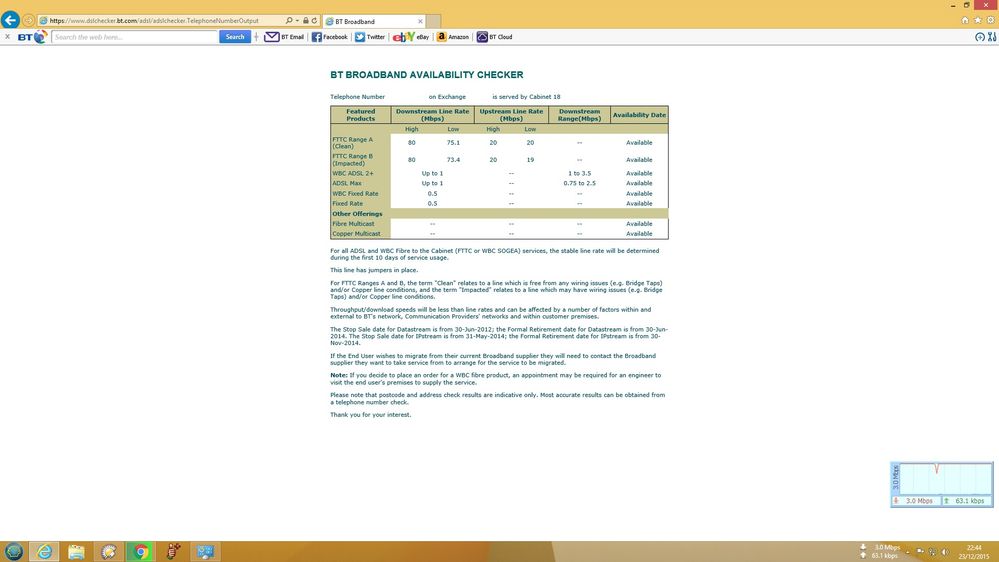The height and width of the screenshot is (562, 999).
Task: Click the 'Fibre Multicast' row label
Action: pyautogui.click(x=354, y=224)
